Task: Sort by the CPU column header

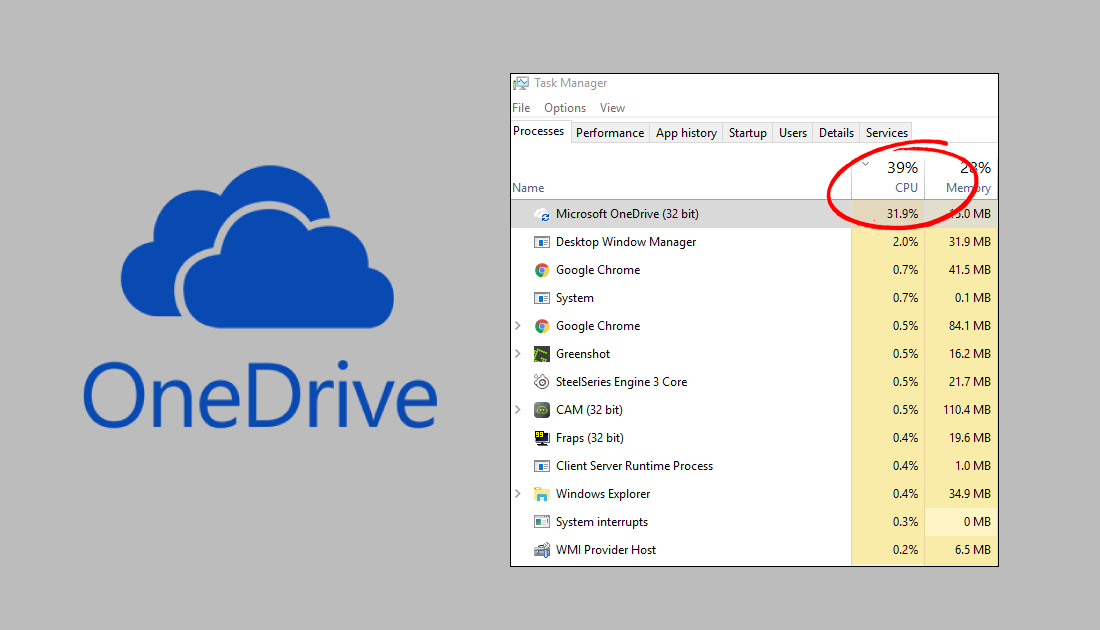Action: pos(906,188)
